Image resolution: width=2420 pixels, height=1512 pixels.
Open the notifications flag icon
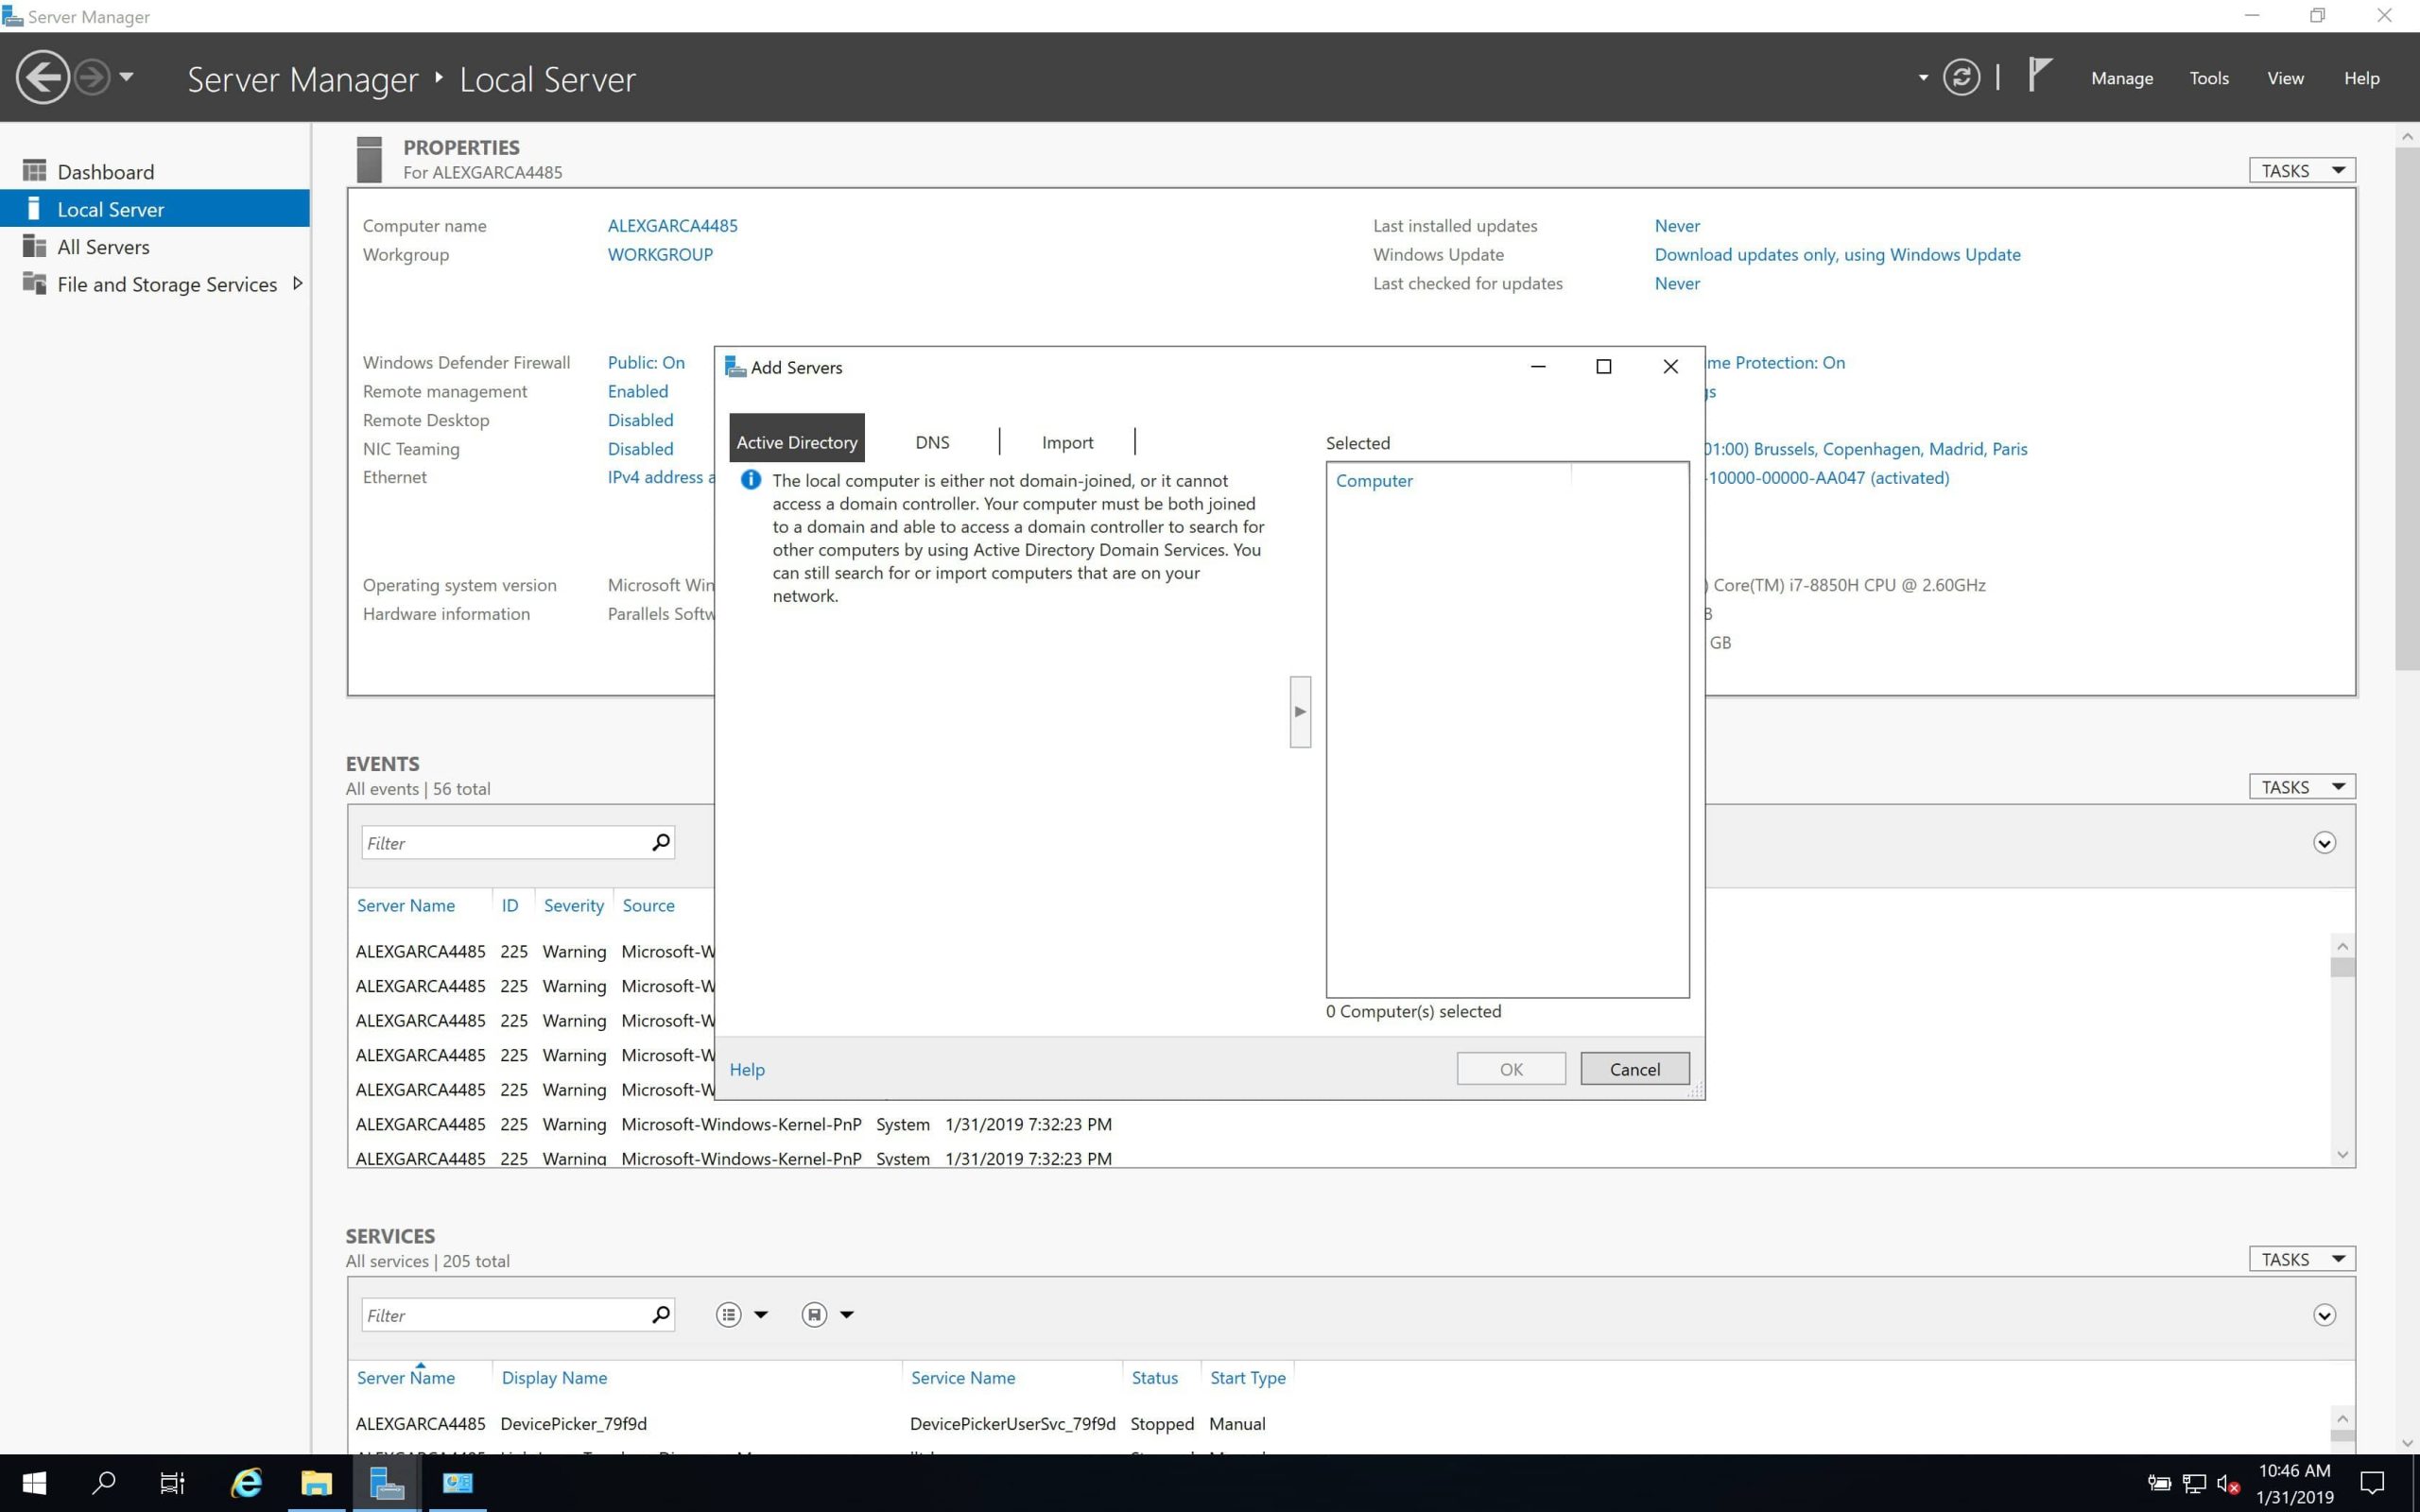(x=2039, y=75)
